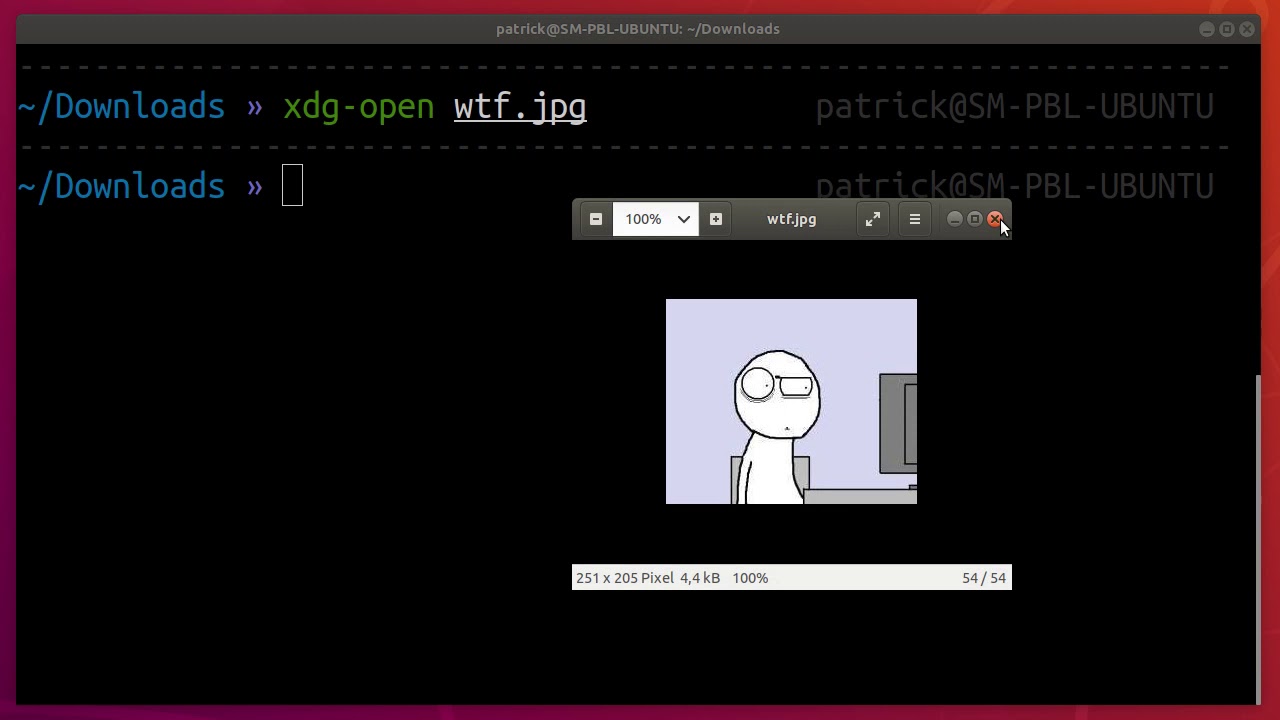Click the terminal cursor at the prompt

point(292,186)
